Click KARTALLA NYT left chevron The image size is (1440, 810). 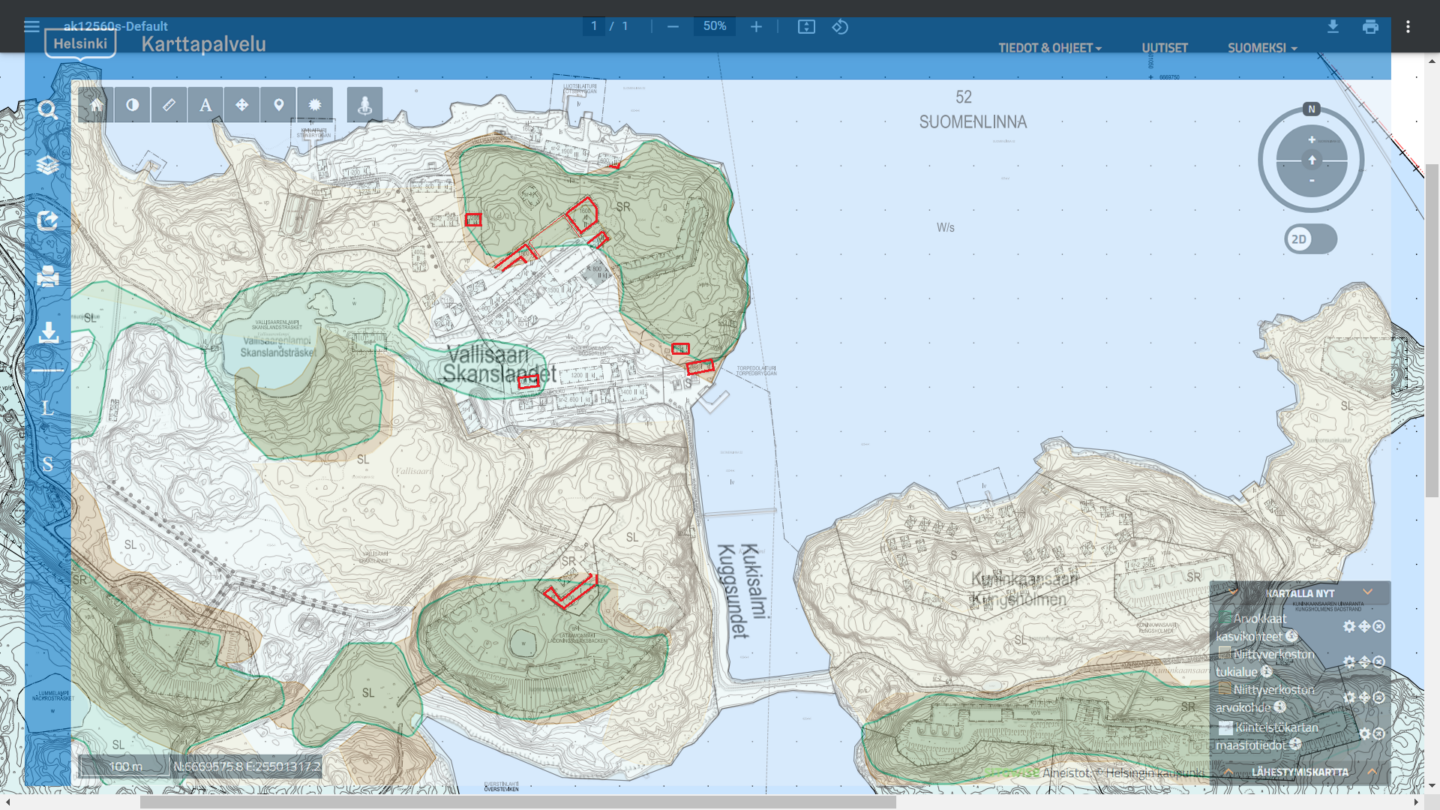pos(1233,592)
